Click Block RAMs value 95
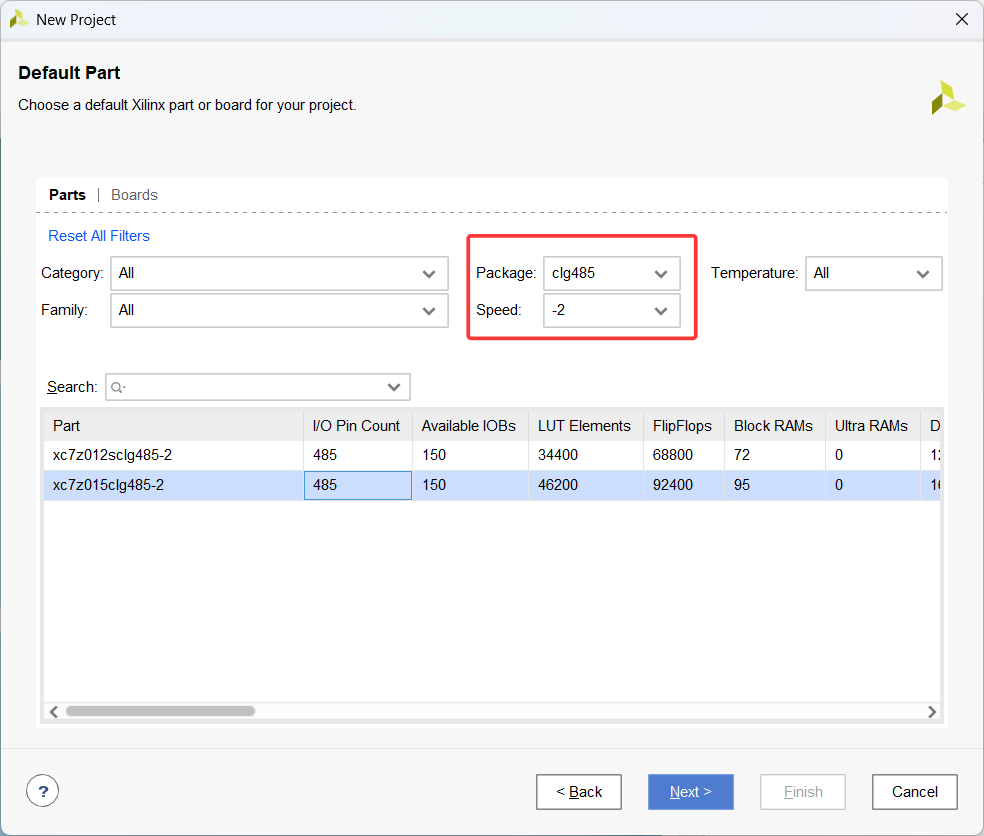Screen dimensions: 984x836 tap(742, 485)
